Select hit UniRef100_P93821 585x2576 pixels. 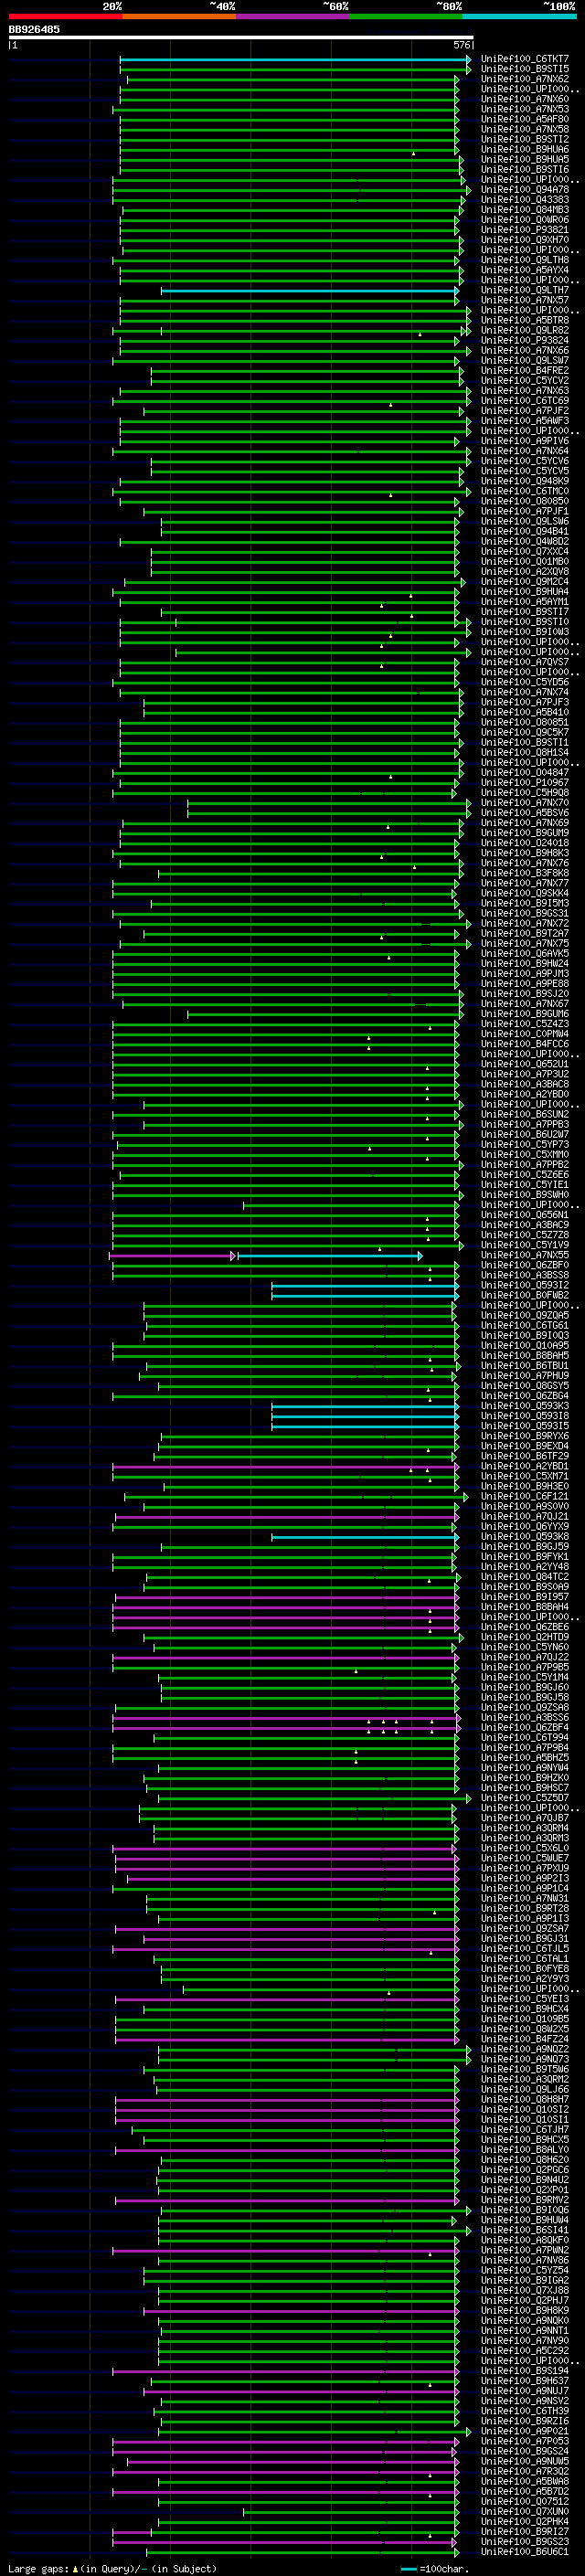tap(525, 230)
